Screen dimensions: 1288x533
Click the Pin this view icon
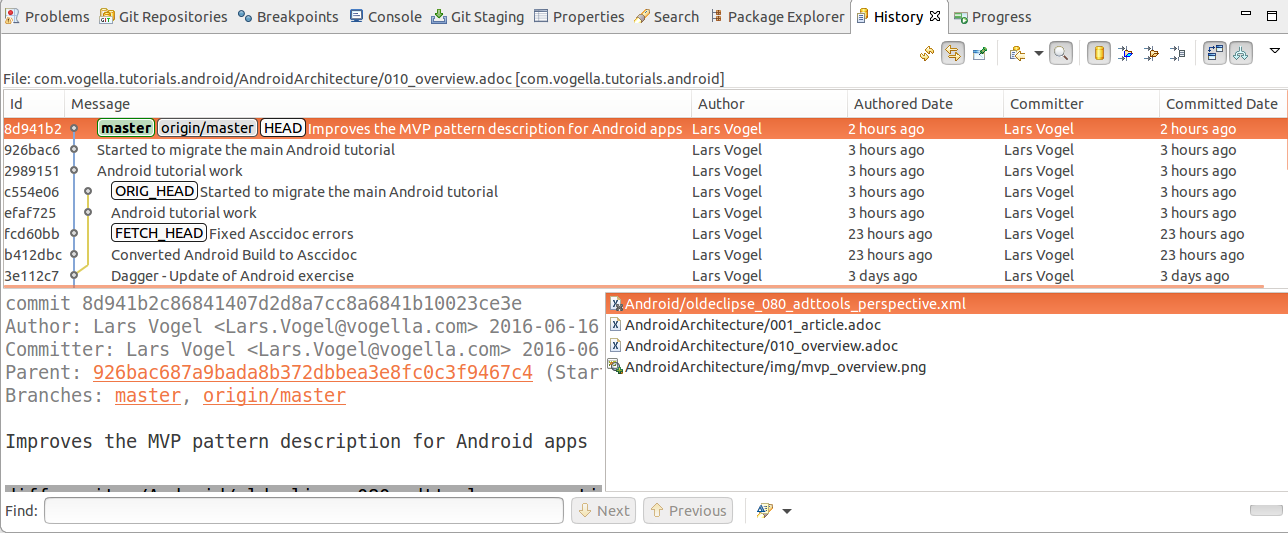coord(980,53)
